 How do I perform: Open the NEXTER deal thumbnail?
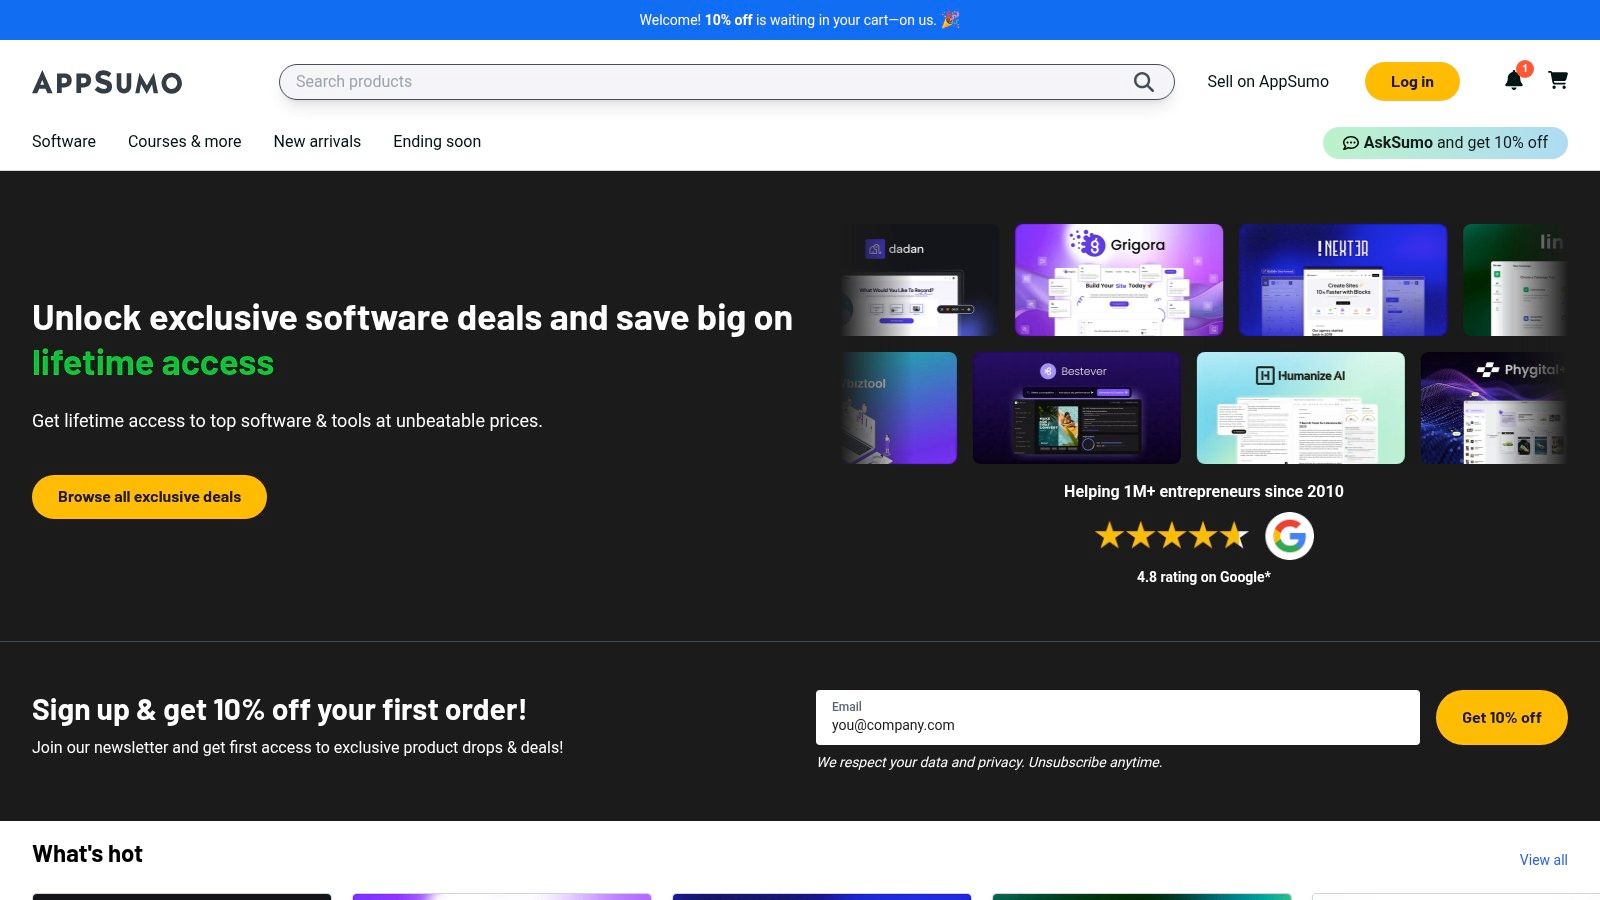point(1343,280)
